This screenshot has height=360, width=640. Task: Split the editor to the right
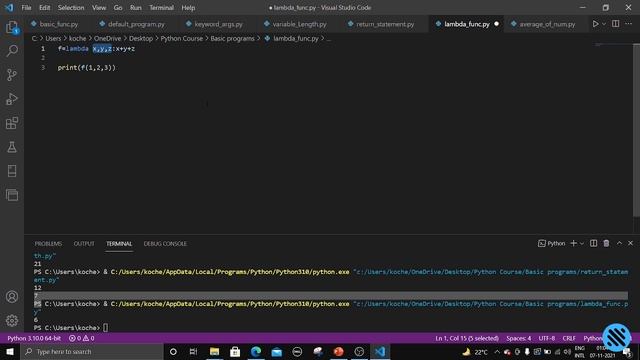pyautogui.click(x=616, y=24)
